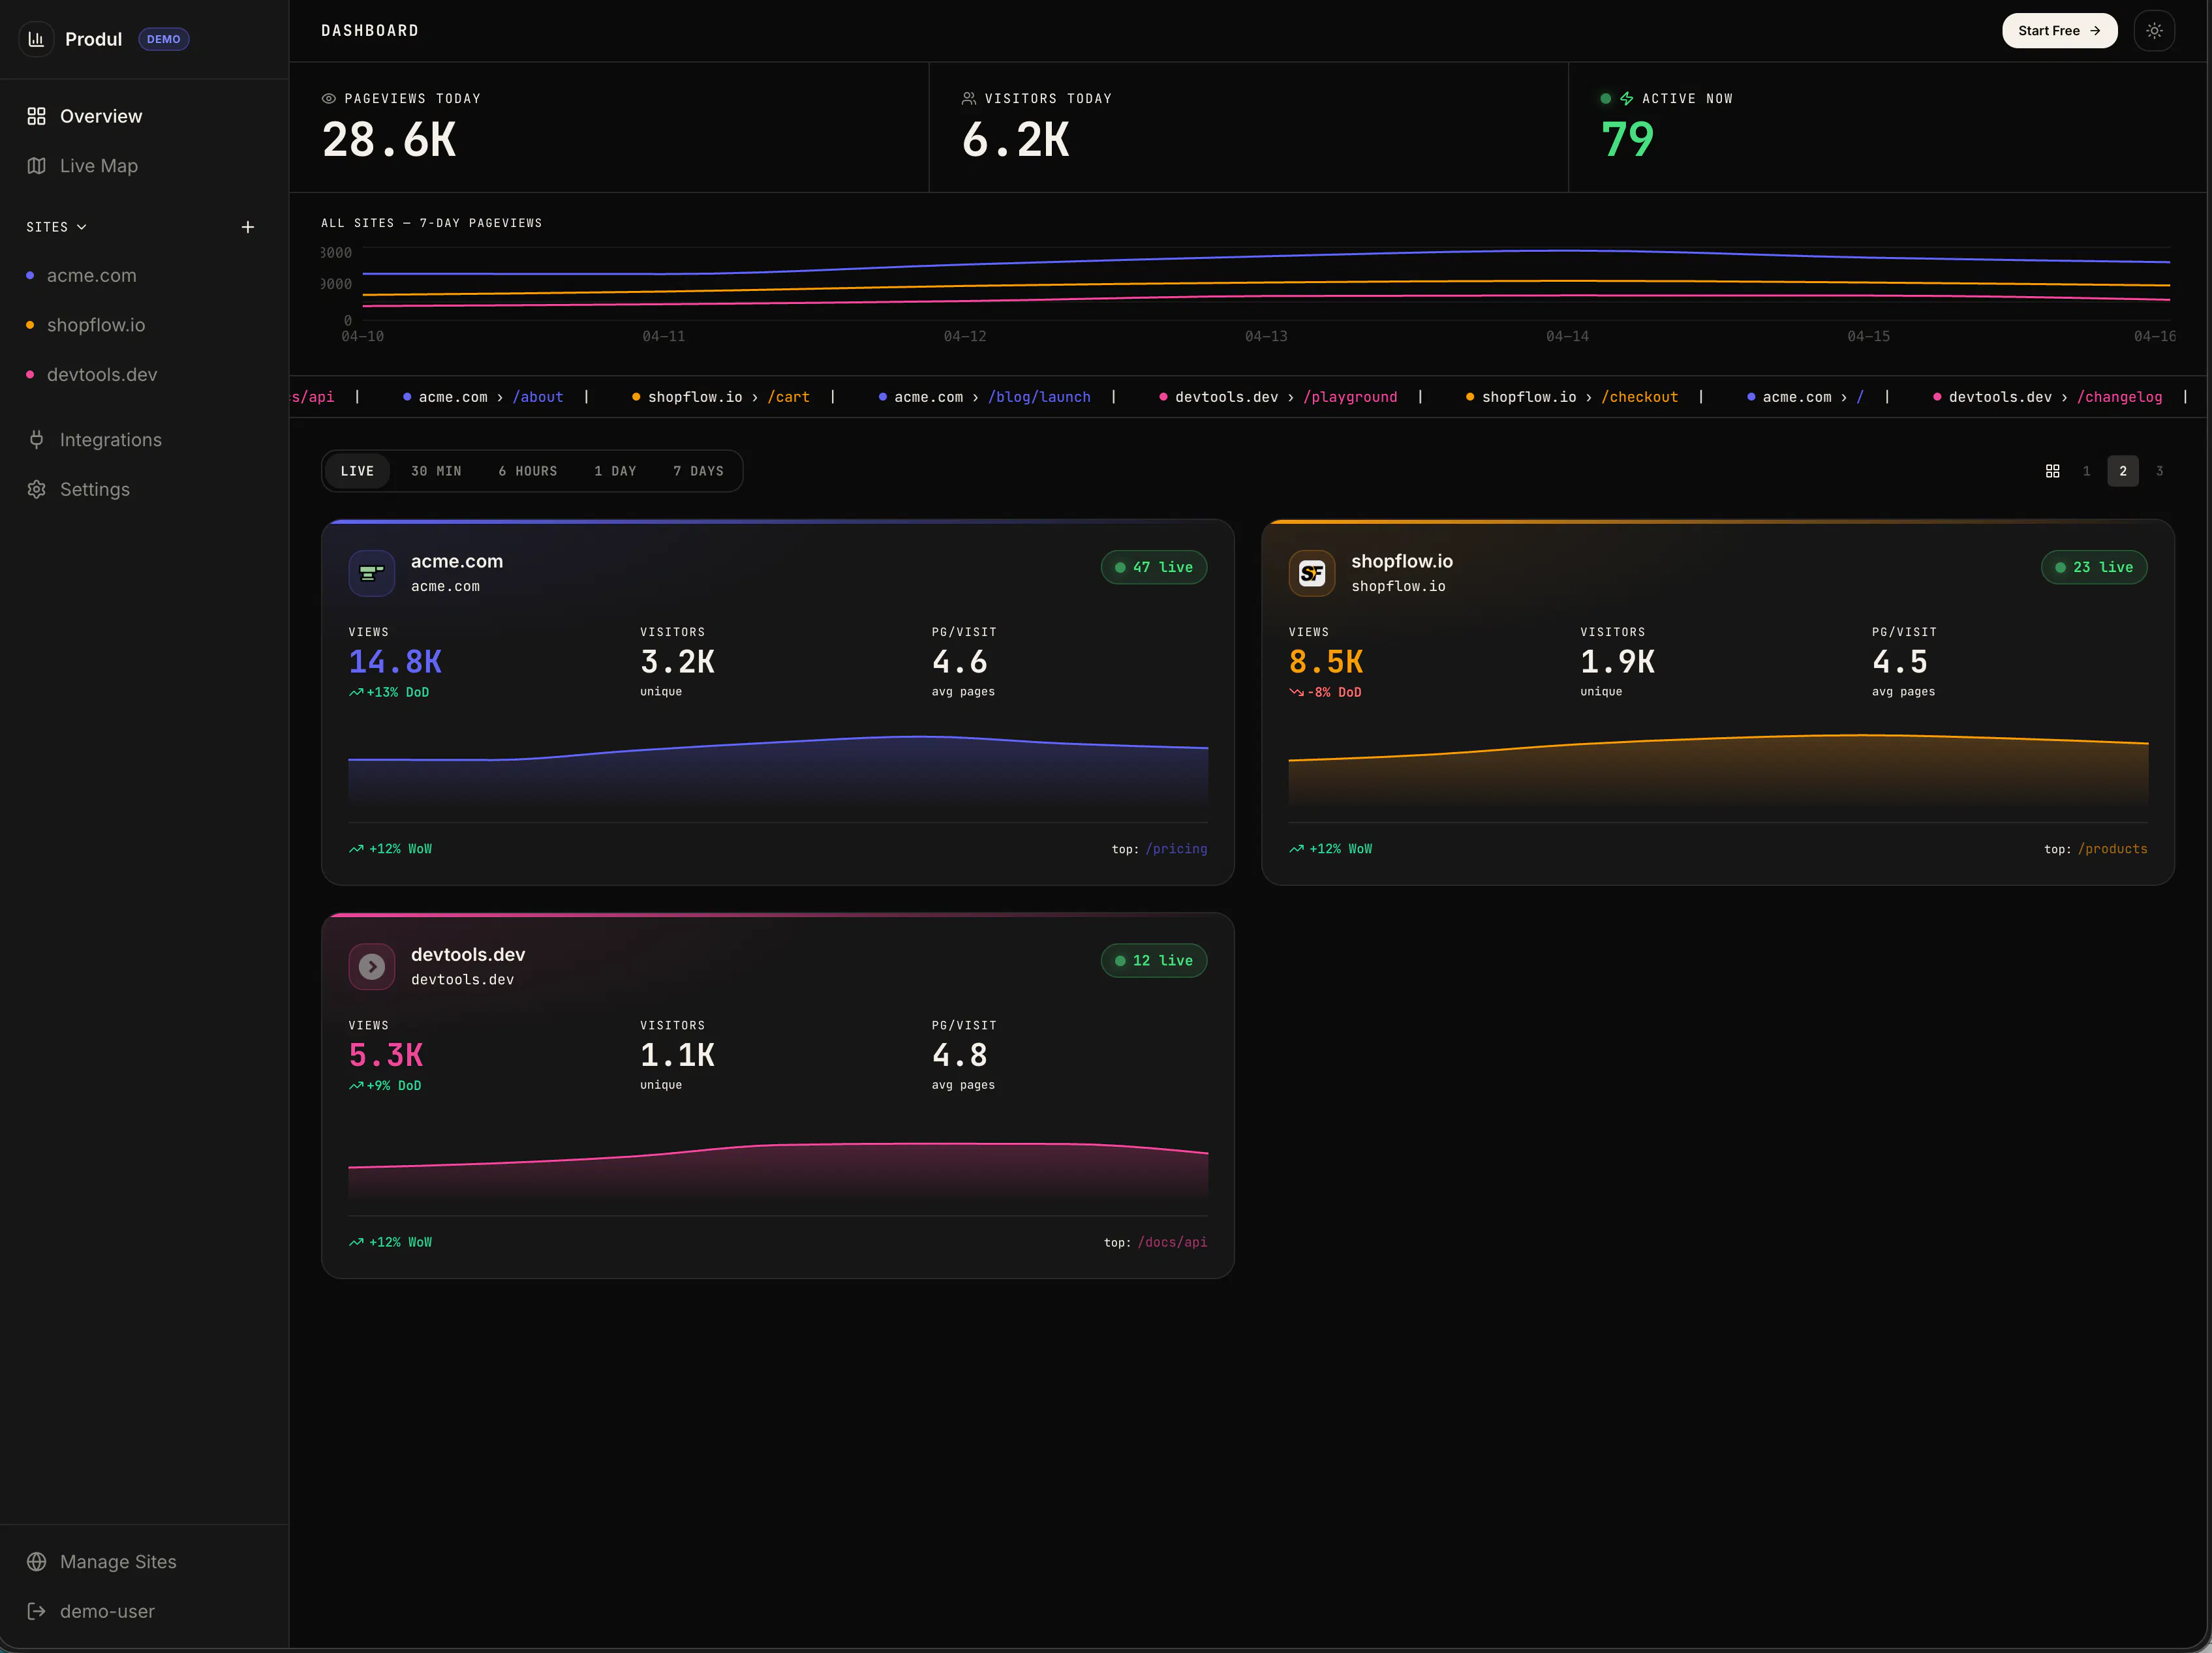Click the grid layout icon
Image resolution: width=2212 pixels, height=1653 pixels.
click(2053, 471)
